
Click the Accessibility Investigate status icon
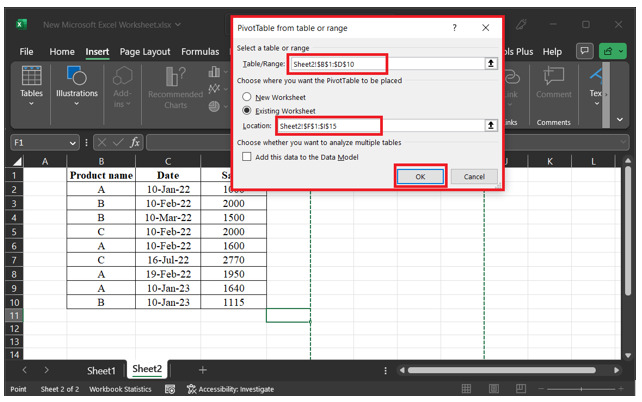(192, 389)
